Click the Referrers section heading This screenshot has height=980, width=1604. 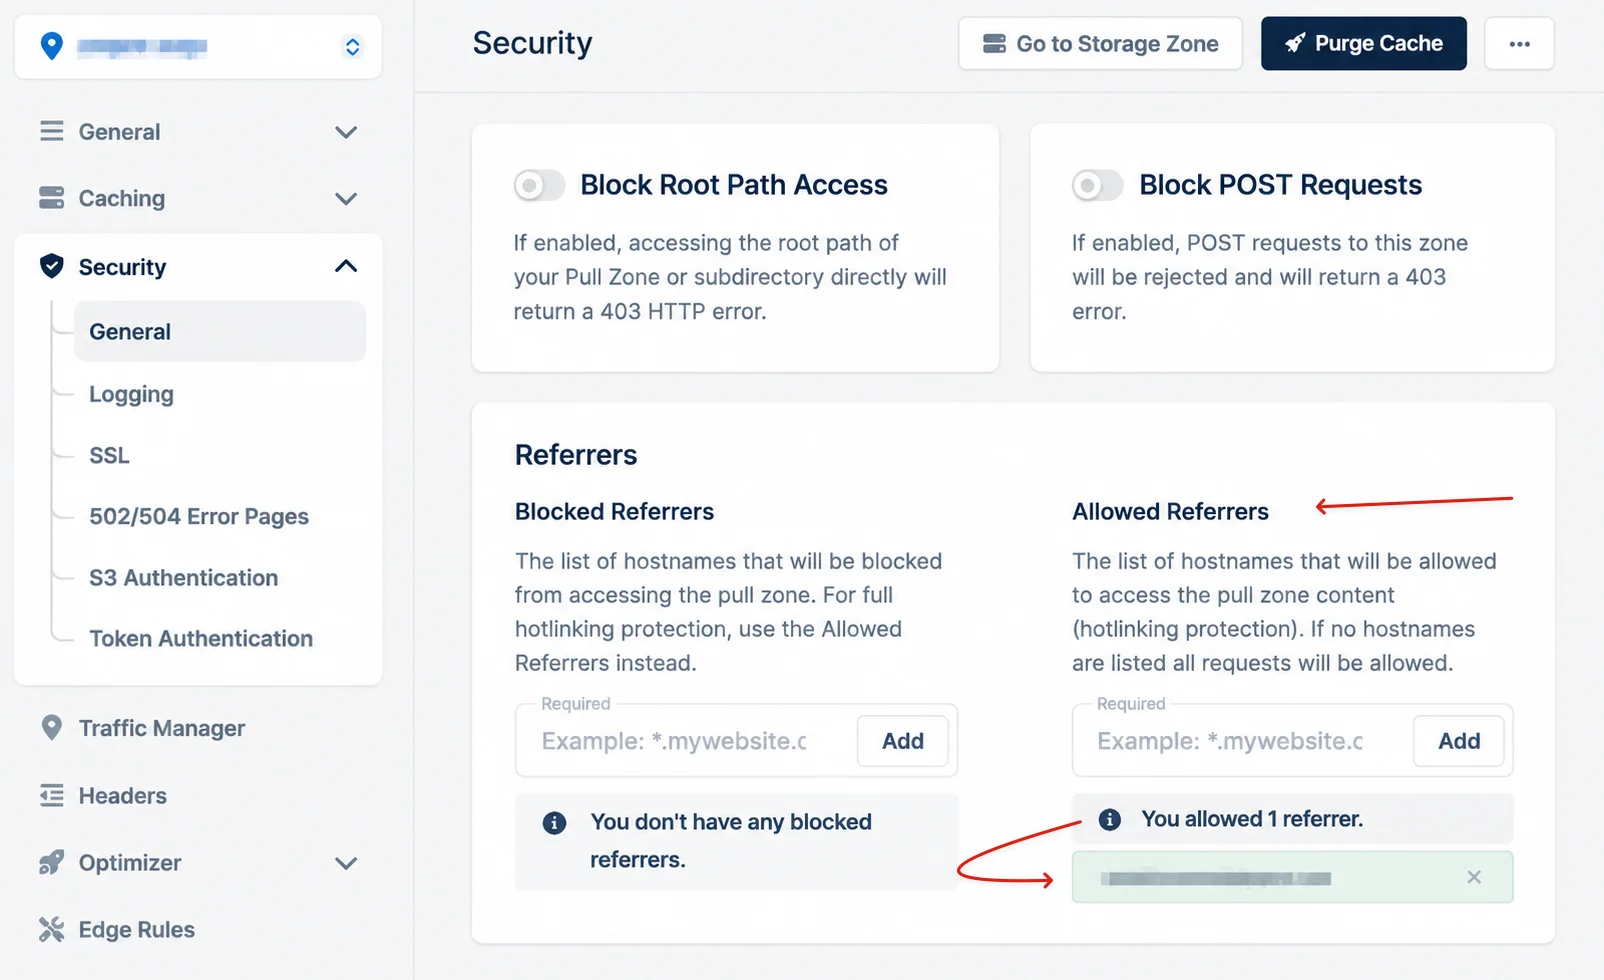[576, 455]
